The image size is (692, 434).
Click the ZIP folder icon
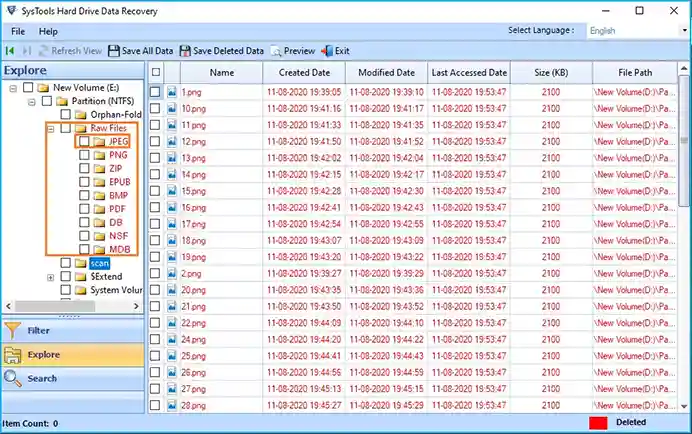click(100, 169)
